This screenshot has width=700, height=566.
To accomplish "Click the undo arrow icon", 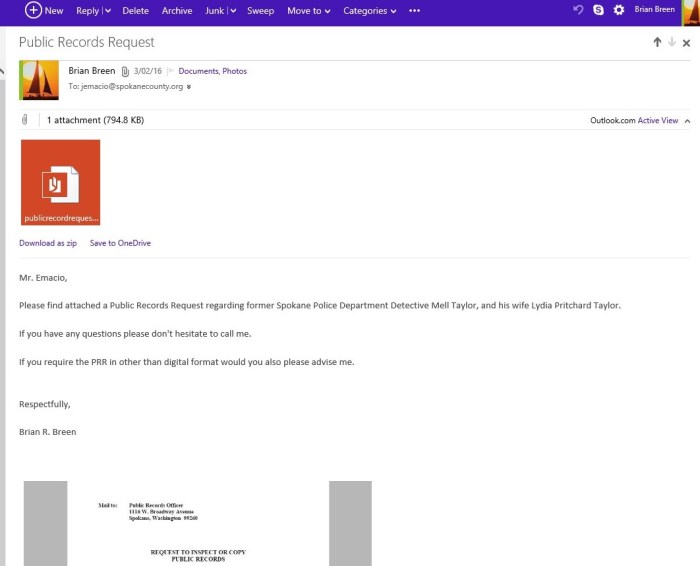I will click(578, 9).
